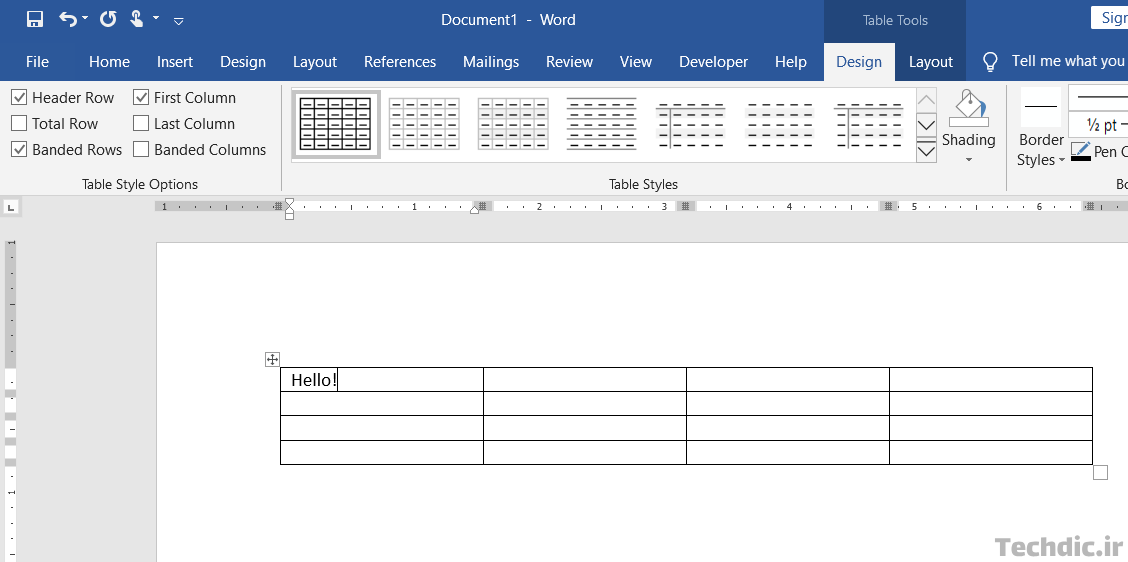Click the hanging indent marker on ruler
The width and height of the screenshot is (1128, 562).
tap(289, 210)
